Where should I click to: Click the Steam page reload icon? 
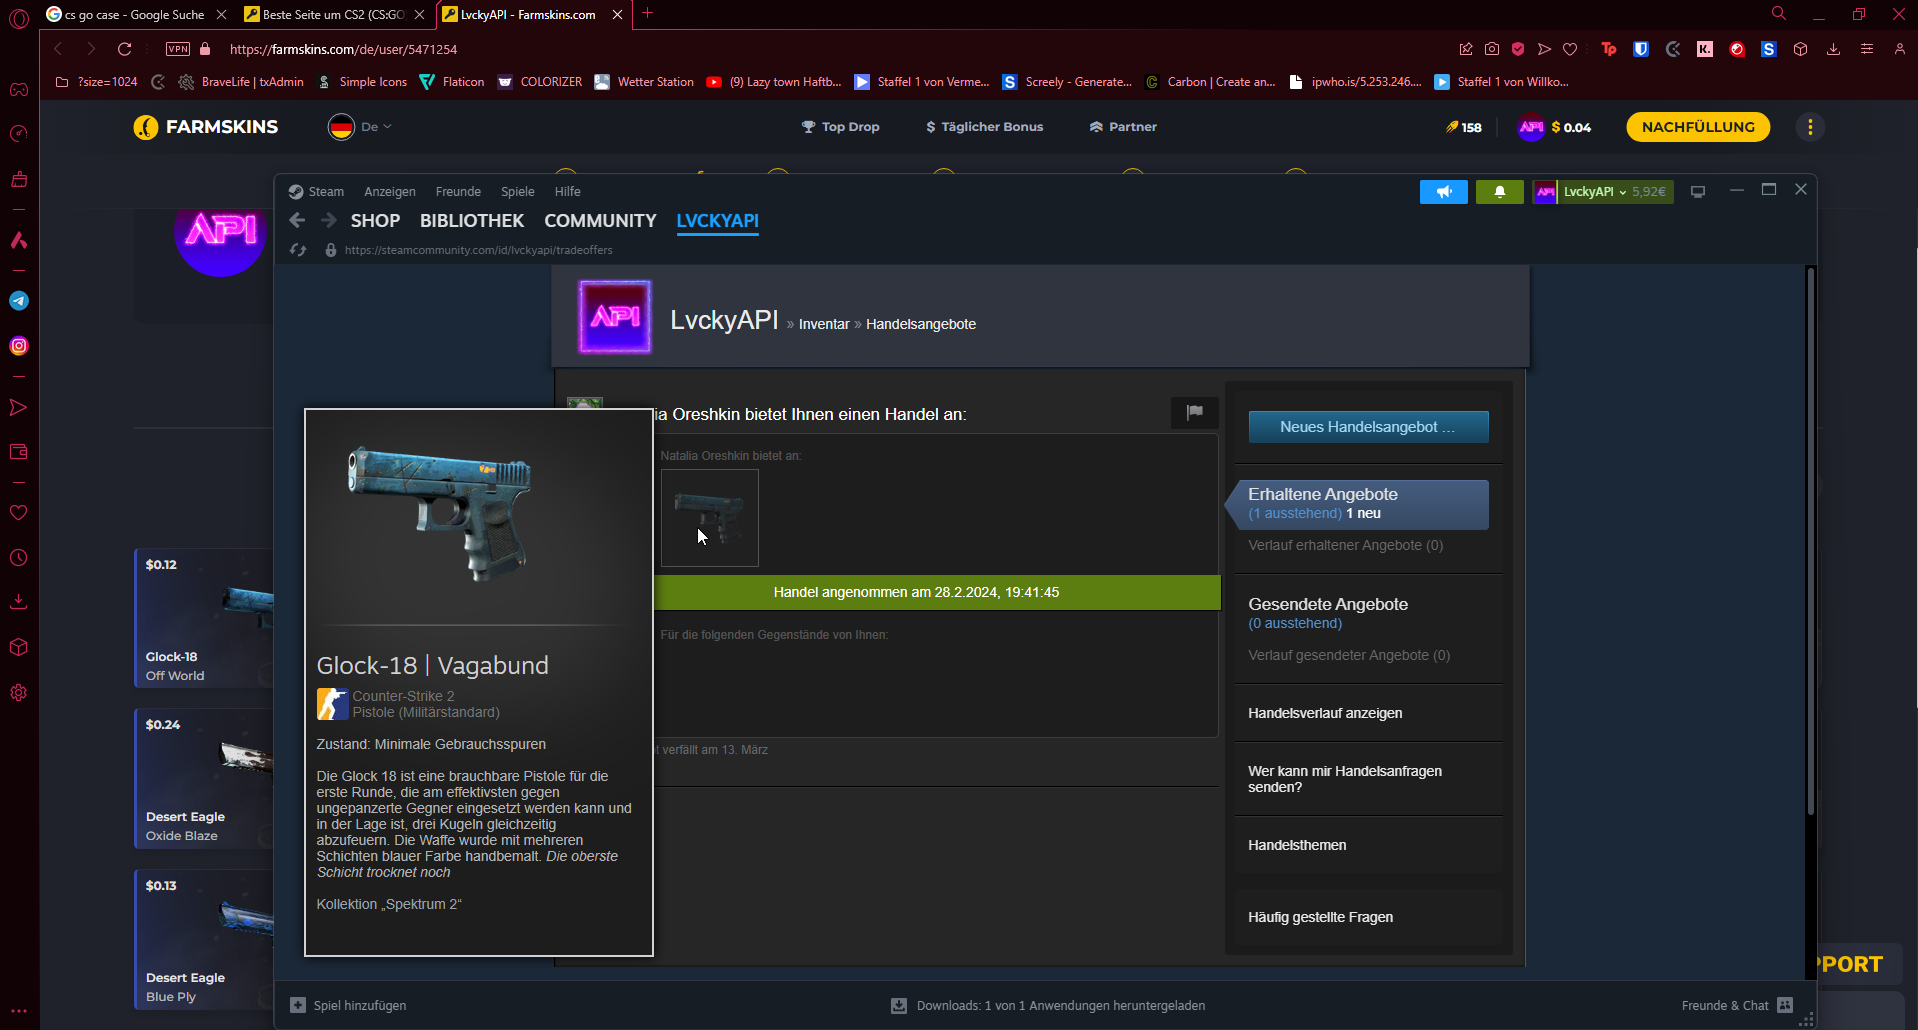tap(298, 250)
